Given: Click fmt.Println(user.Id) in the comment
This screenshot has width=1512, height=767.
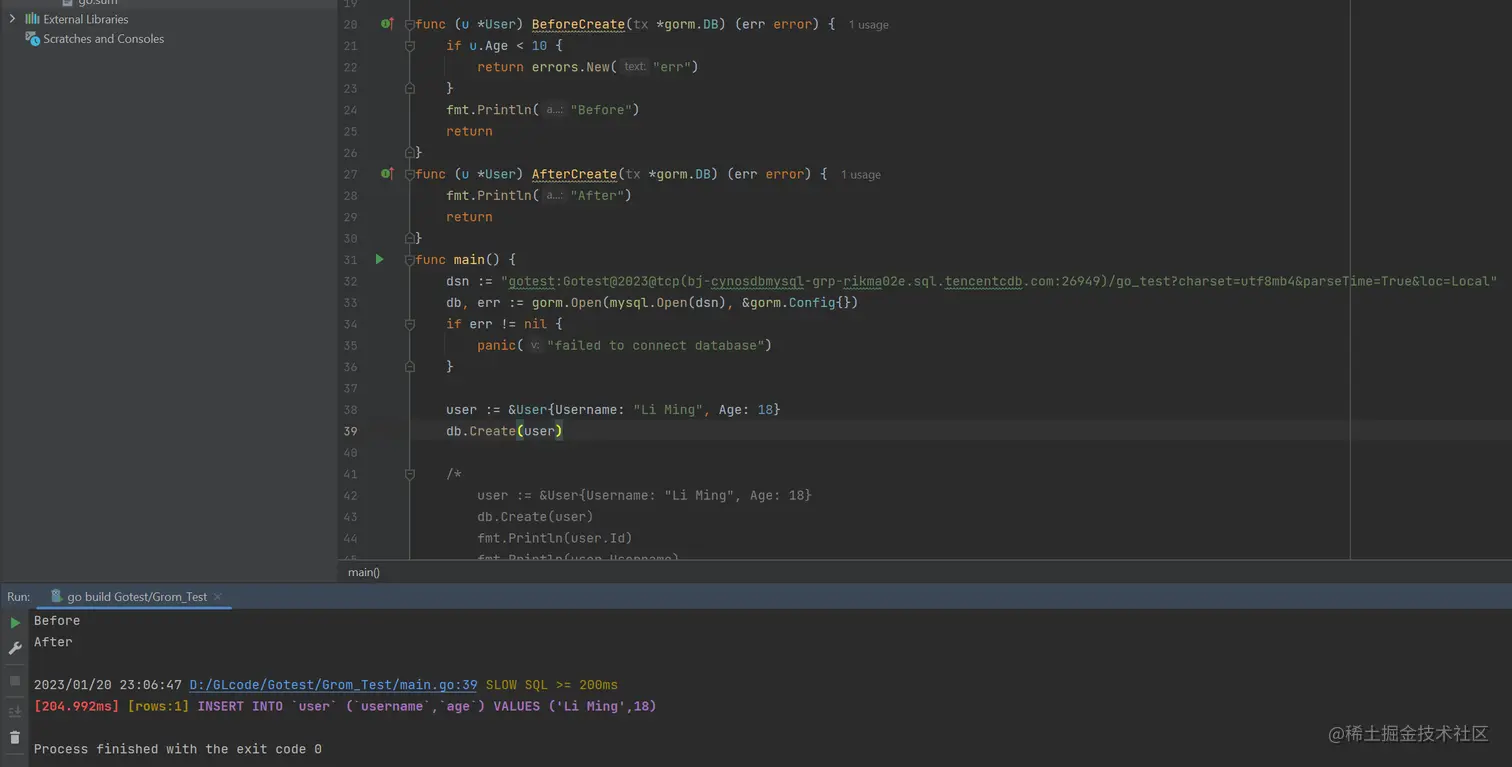Looking at the screenshot, I should pos(555,538).
